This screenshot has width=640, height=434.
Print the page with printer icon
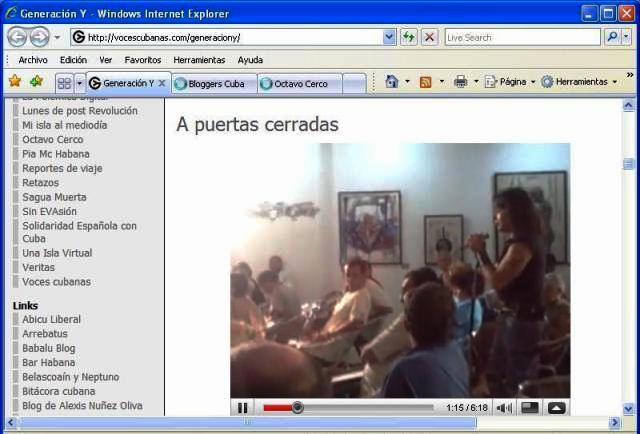tap(460, 82)
